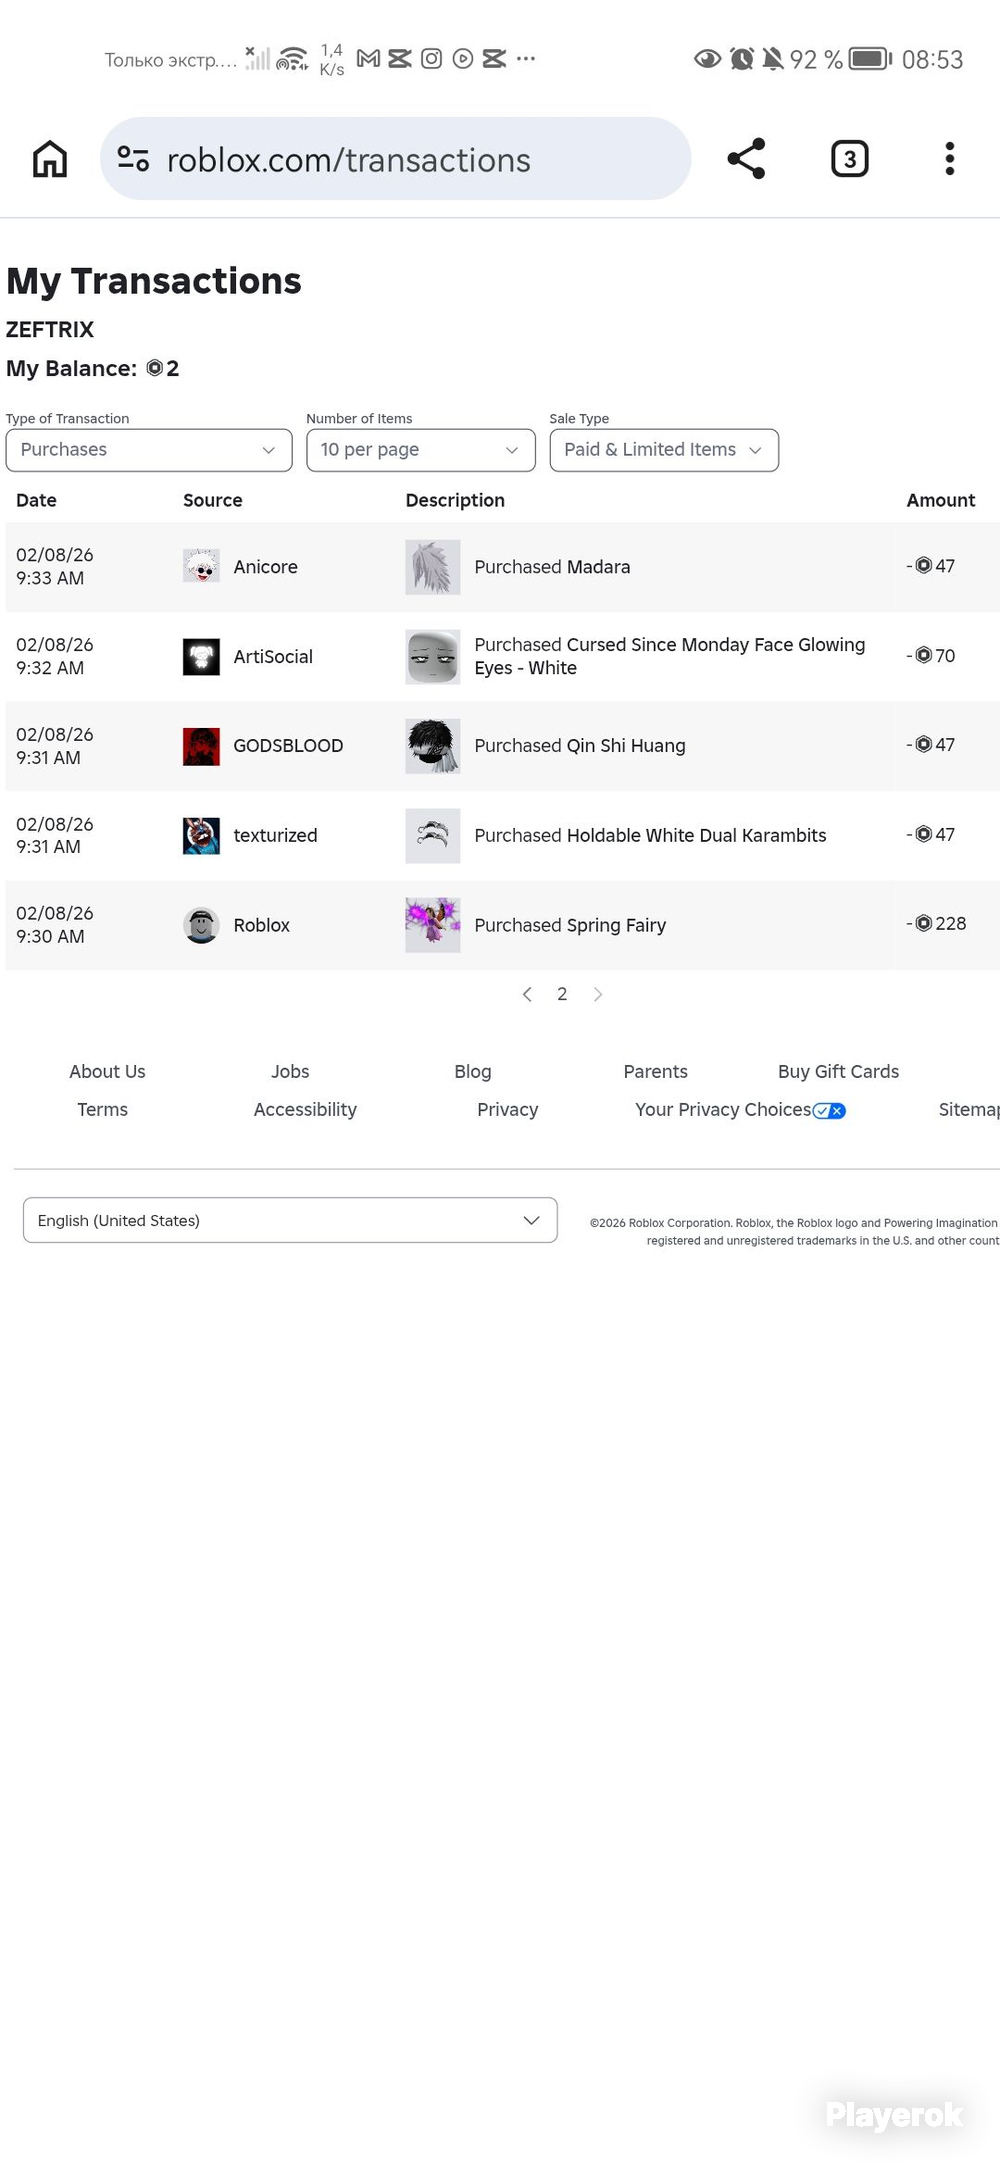Expand the Paid & Limited Items dropdown
The image size is (1000, 2167).
click(x=664, y=450)
